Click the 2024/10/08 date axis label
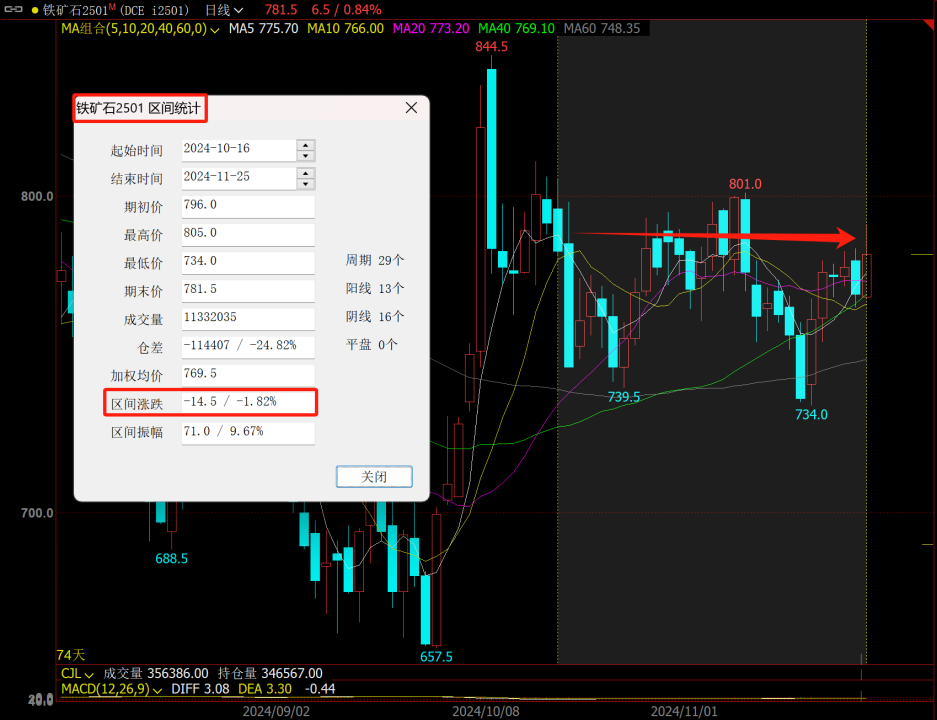937x720 pixels. click(486, 712)
